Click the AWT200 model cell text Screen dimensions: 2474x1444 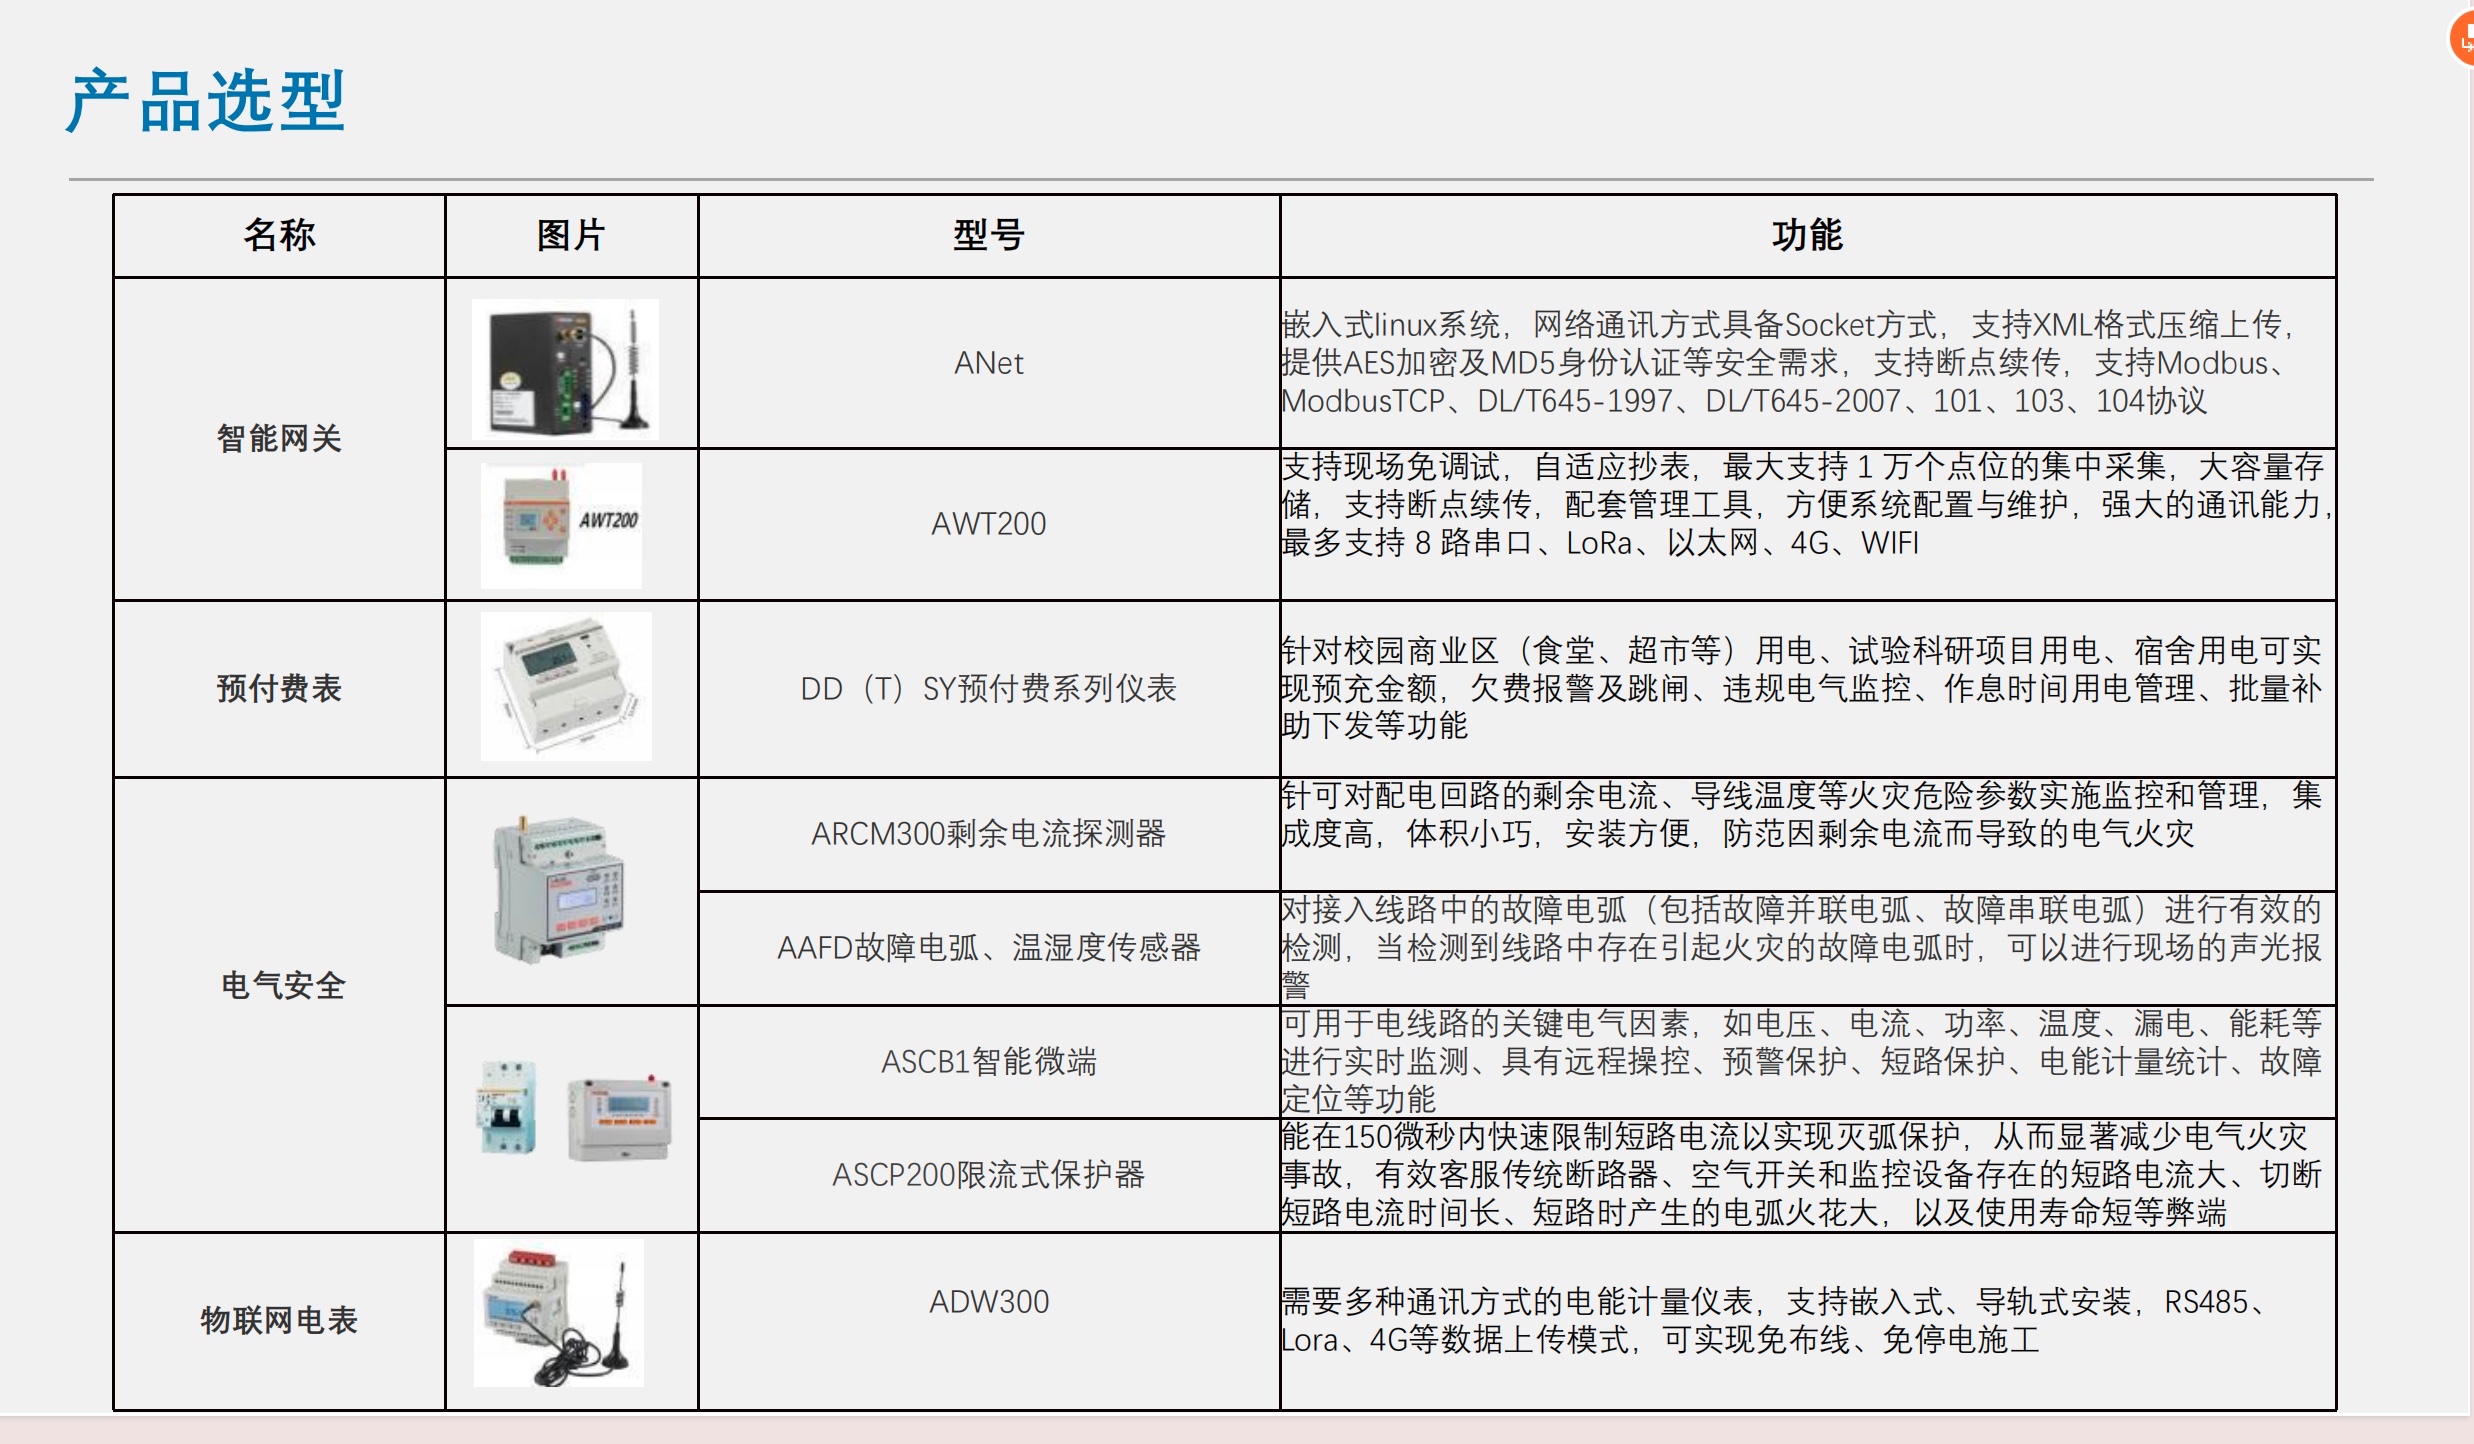click(988, 524)
